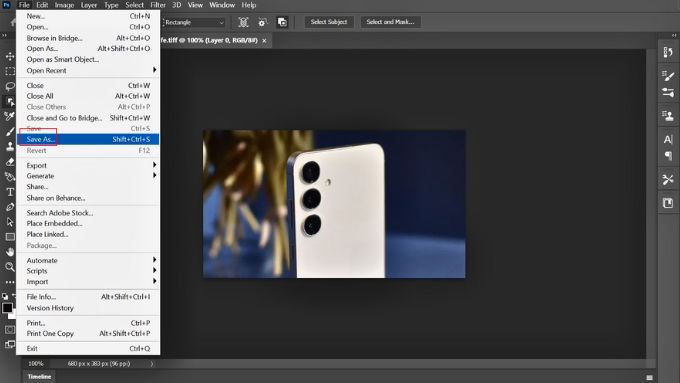This screenshot has height=383, width=680.
Task: Choose New from the File menu
Action: coord(88,16)
